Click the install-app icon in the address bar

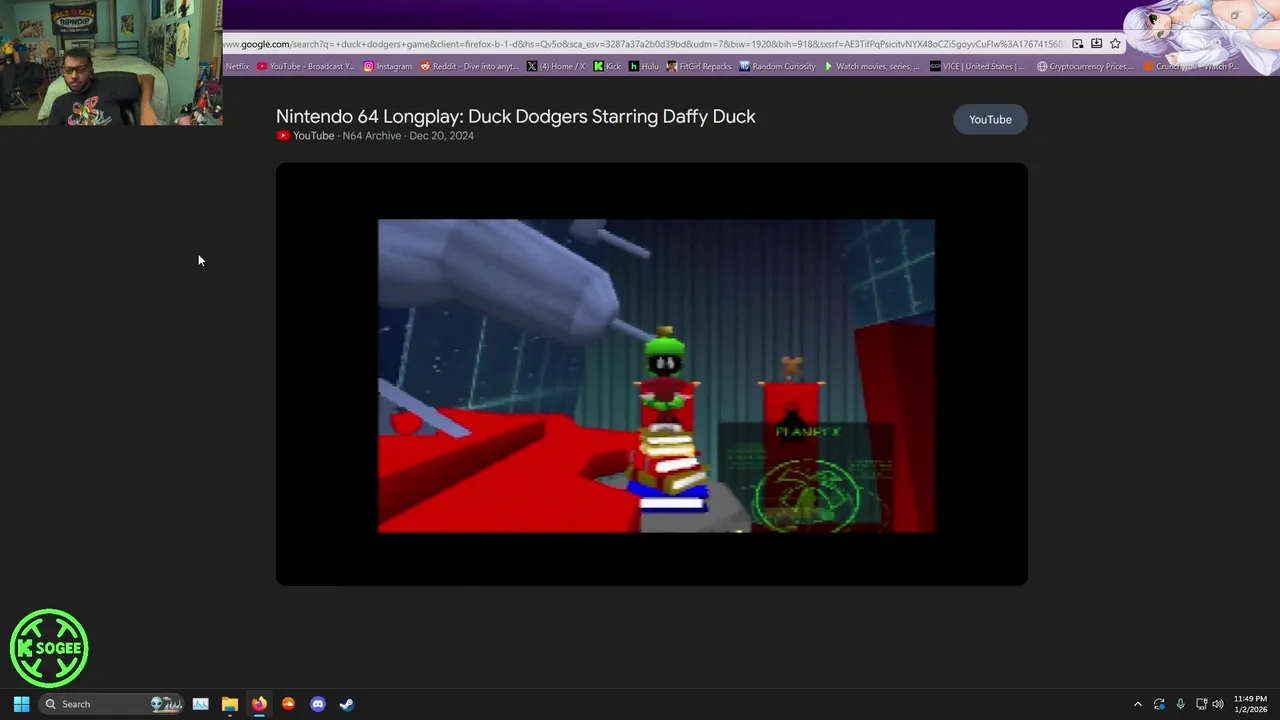tap(1096, 44)
